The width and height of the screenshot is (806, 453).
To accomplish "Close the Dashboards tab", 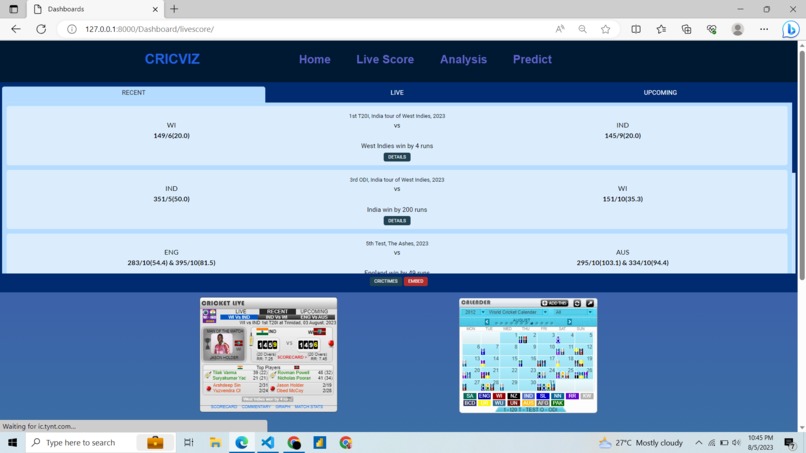I will [x=155, y=9].
